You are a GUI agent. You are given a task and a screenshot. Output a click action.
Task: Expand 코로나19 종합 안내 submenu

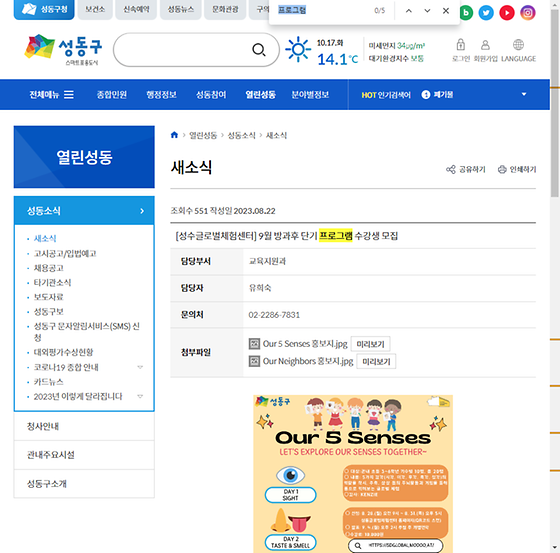140,367
